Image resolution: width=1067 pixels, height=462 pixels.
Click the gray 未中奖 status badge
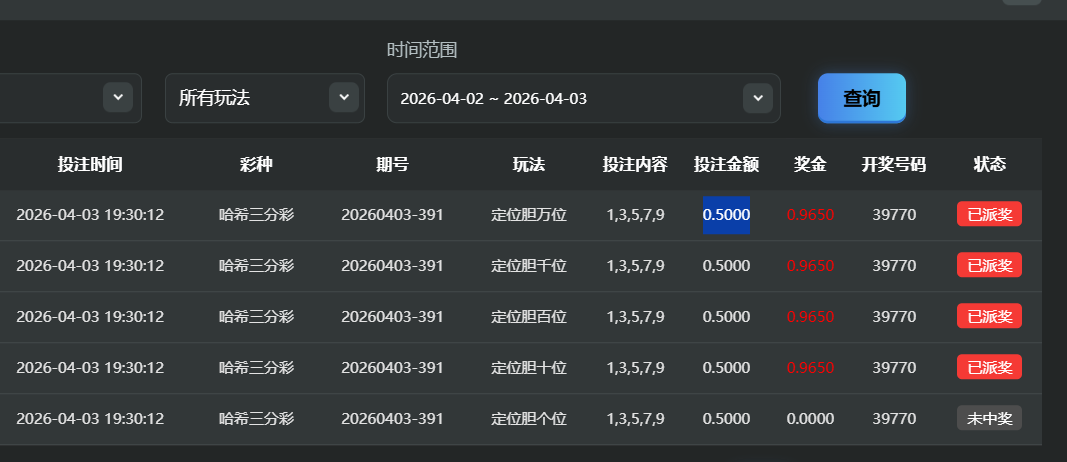pyautogui.click(x=989, y=418)
